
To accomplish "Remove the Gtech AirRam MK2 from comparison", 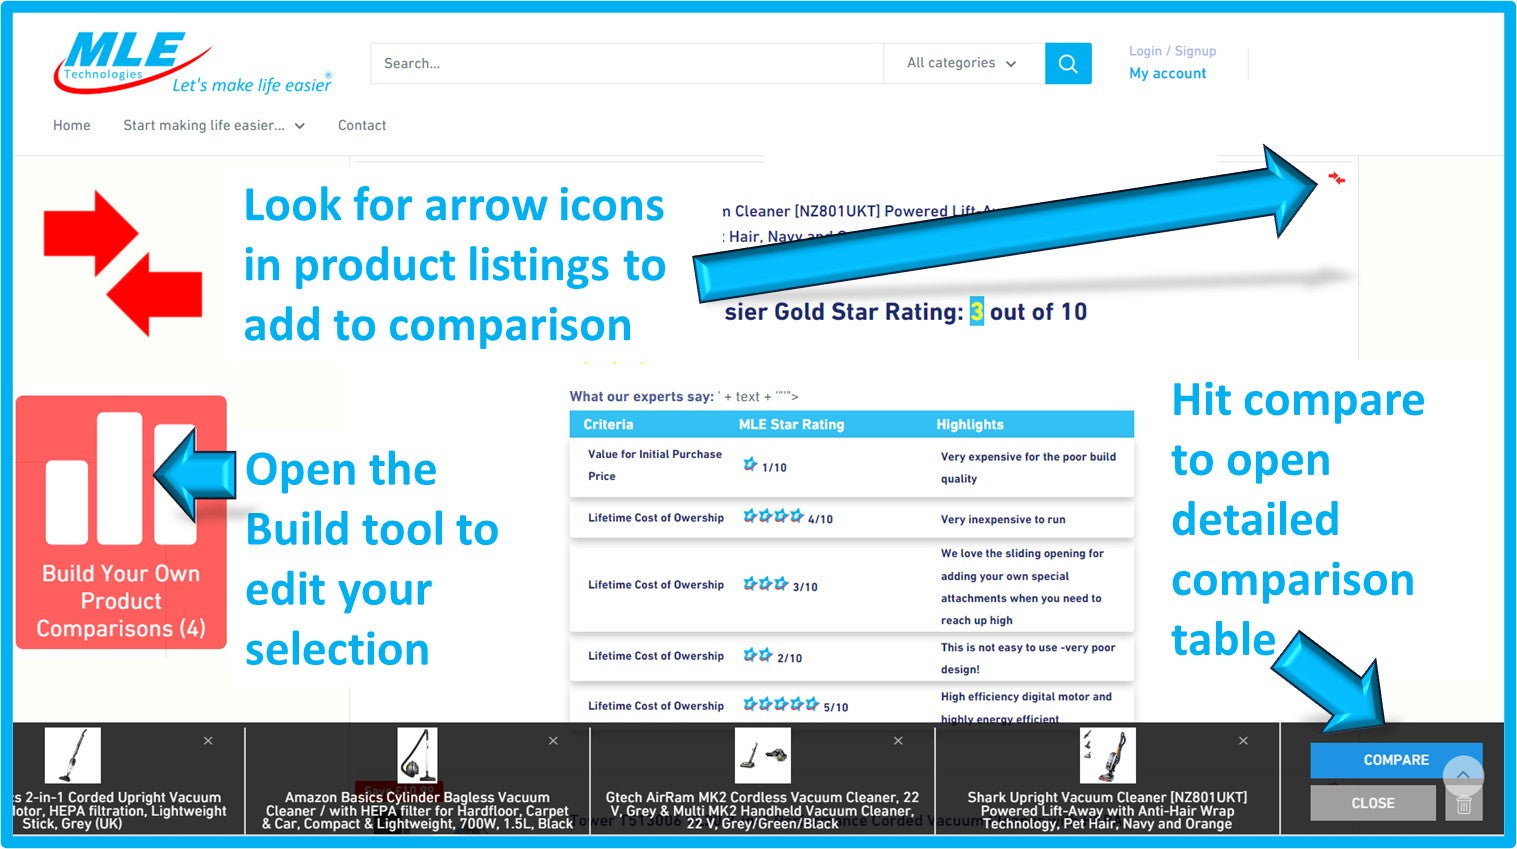I will coord(898,741).
